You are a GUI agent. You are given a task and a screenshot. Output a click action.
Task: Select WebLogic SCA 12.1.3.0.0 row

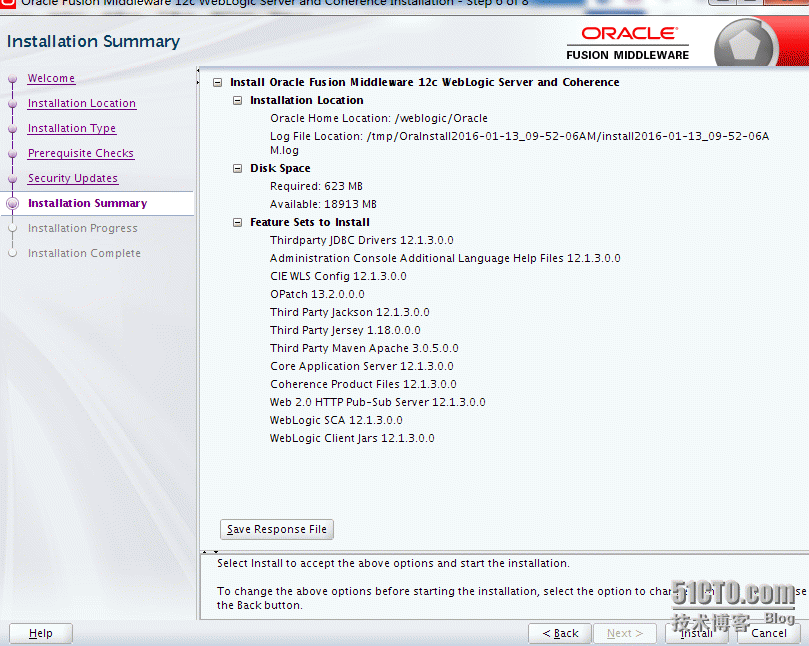pyautogui.click(x=336, y=421)
